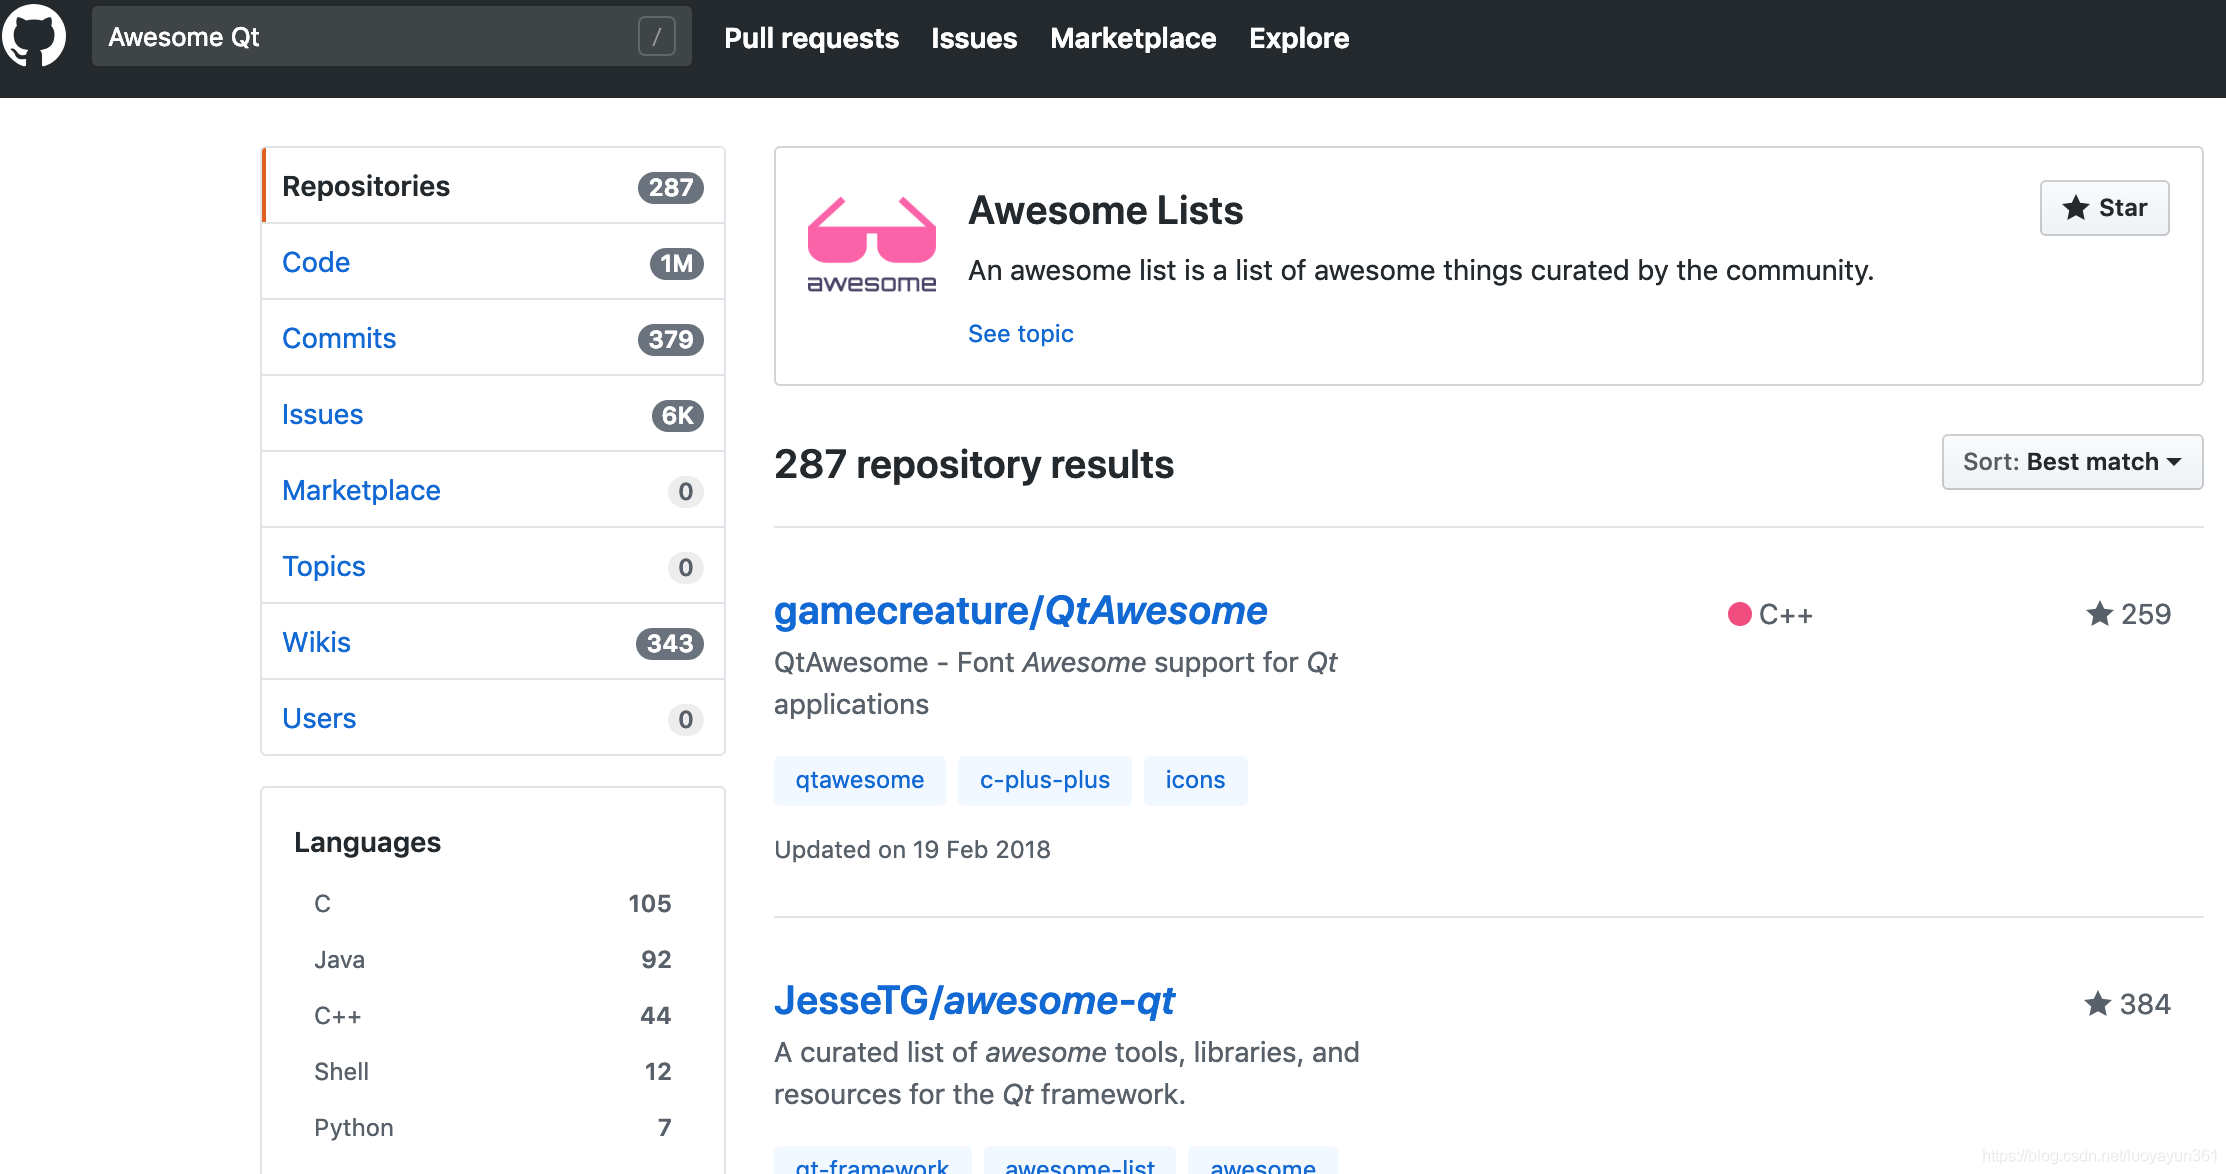This screenshot has width=2226, height=1174.
Task: Star the Awesome Lists topic
Action: (x=2104, y=208)
